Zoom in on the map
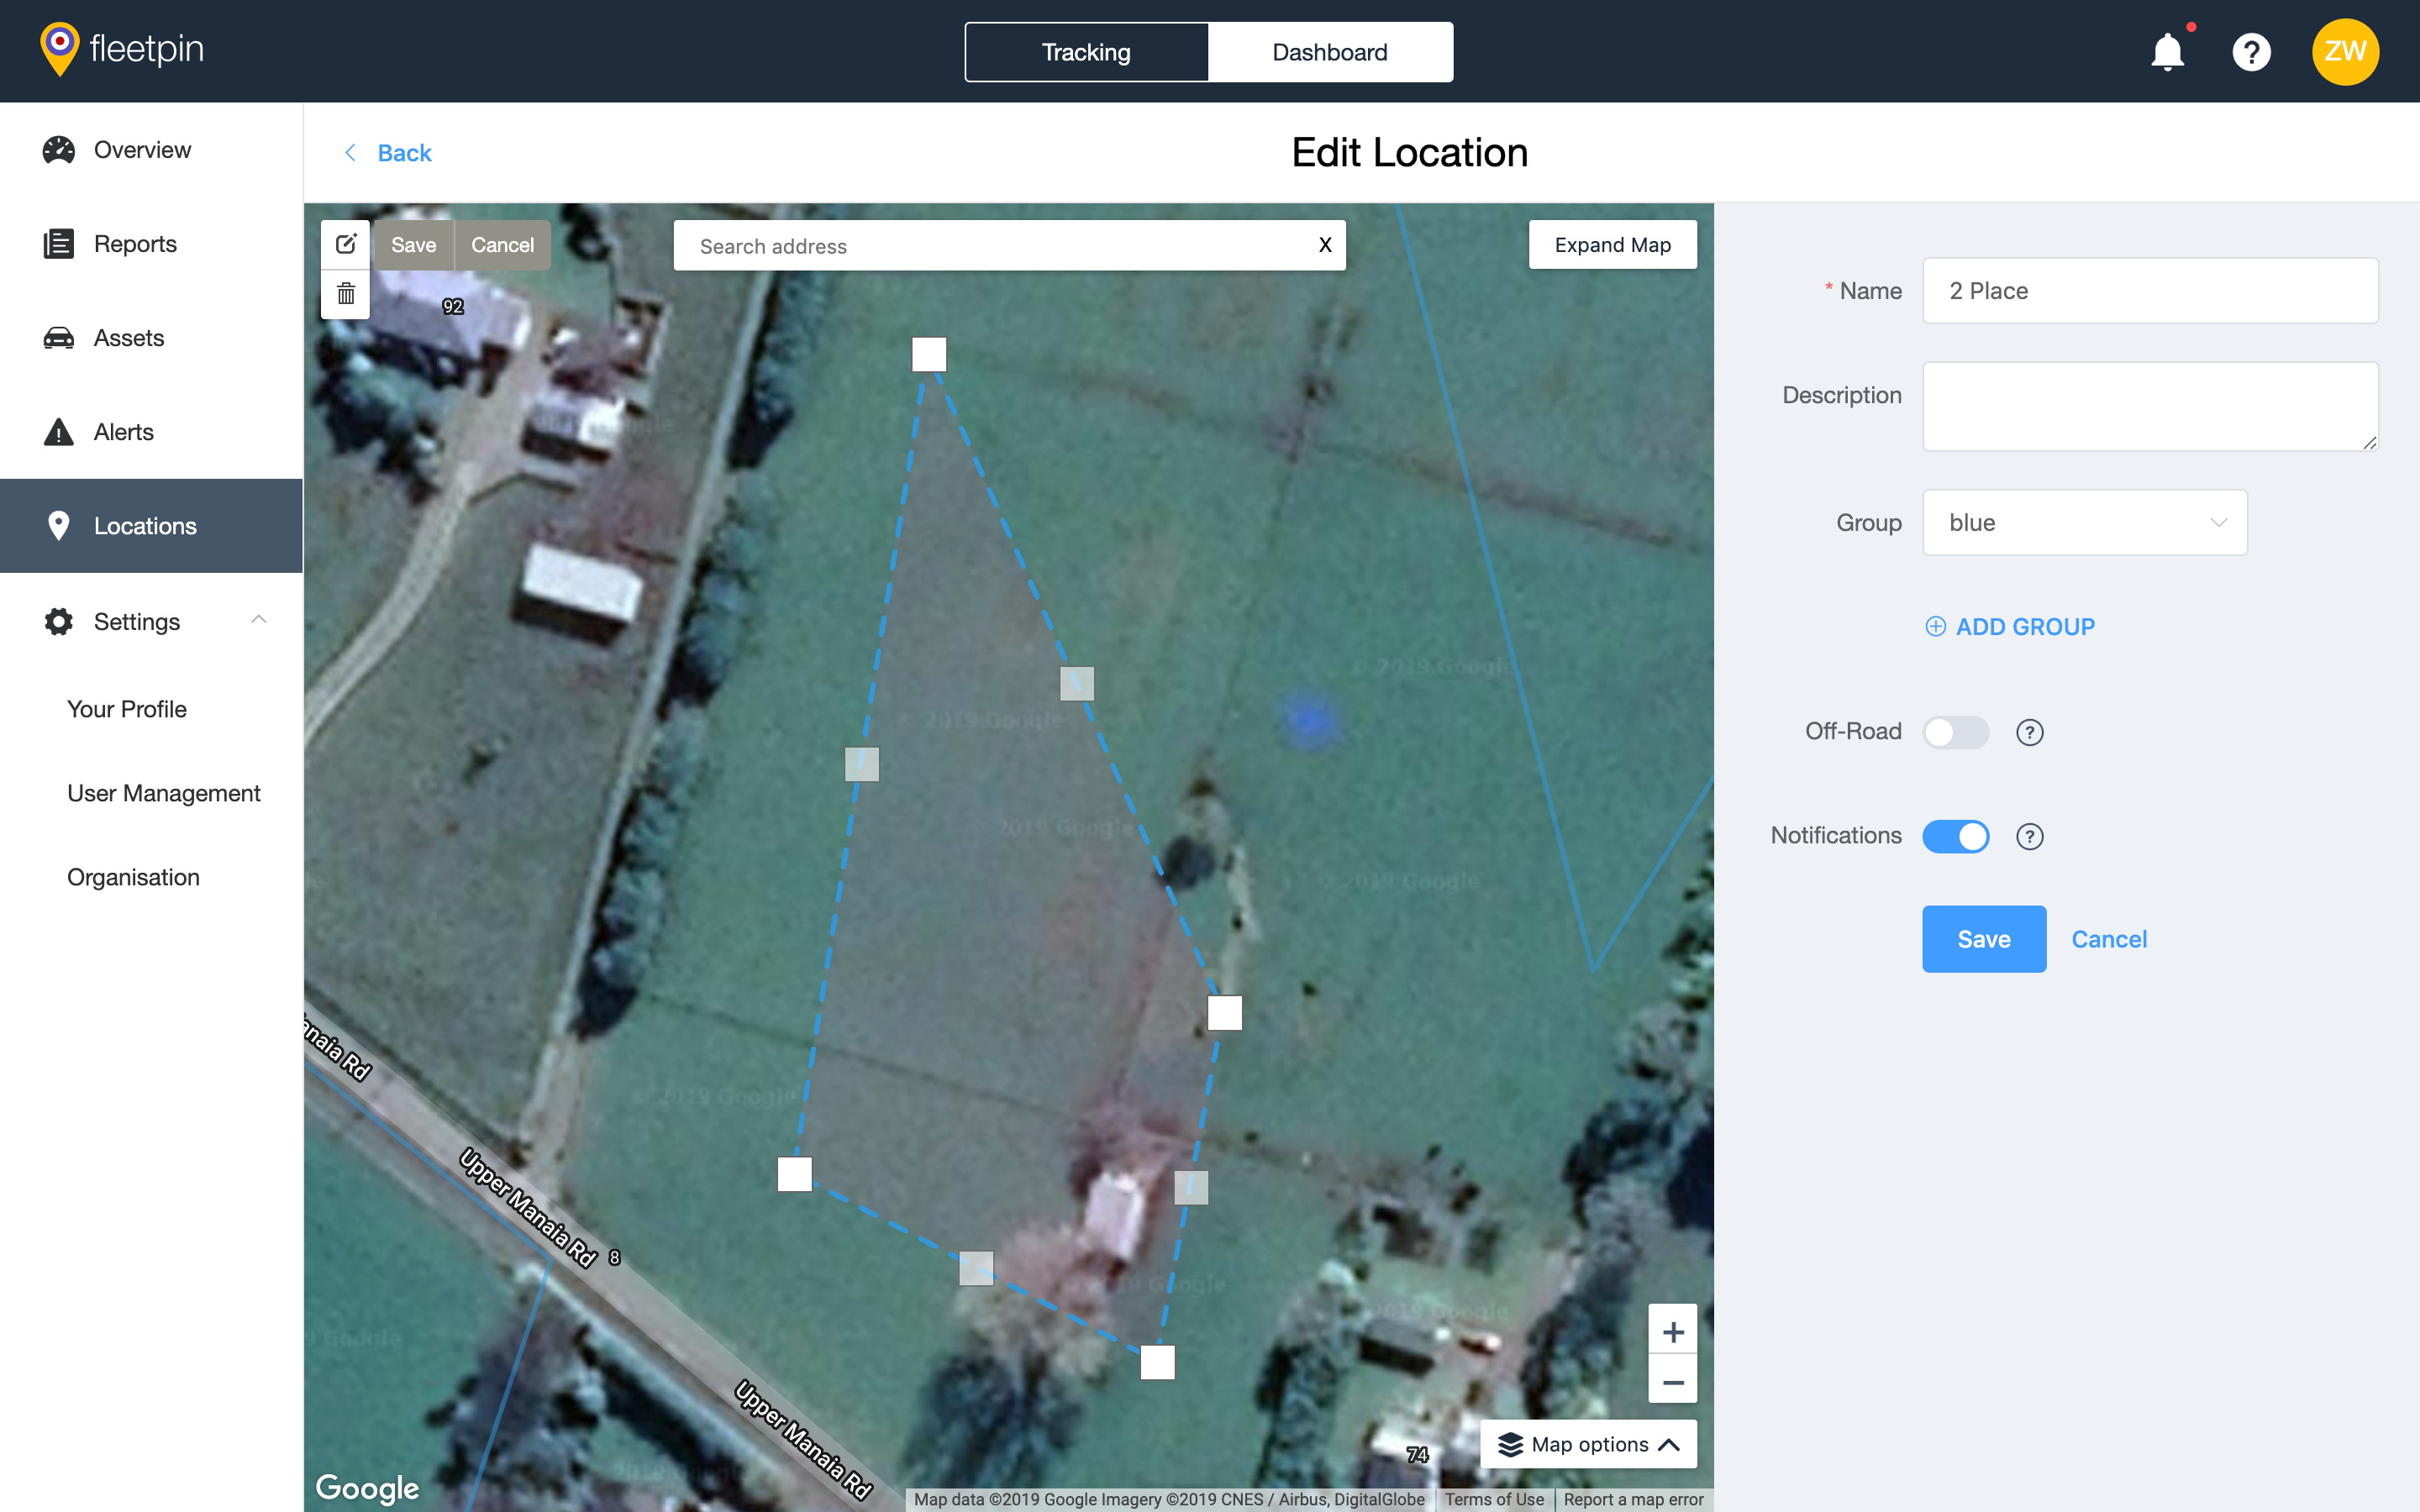 coord(1672,1331)
